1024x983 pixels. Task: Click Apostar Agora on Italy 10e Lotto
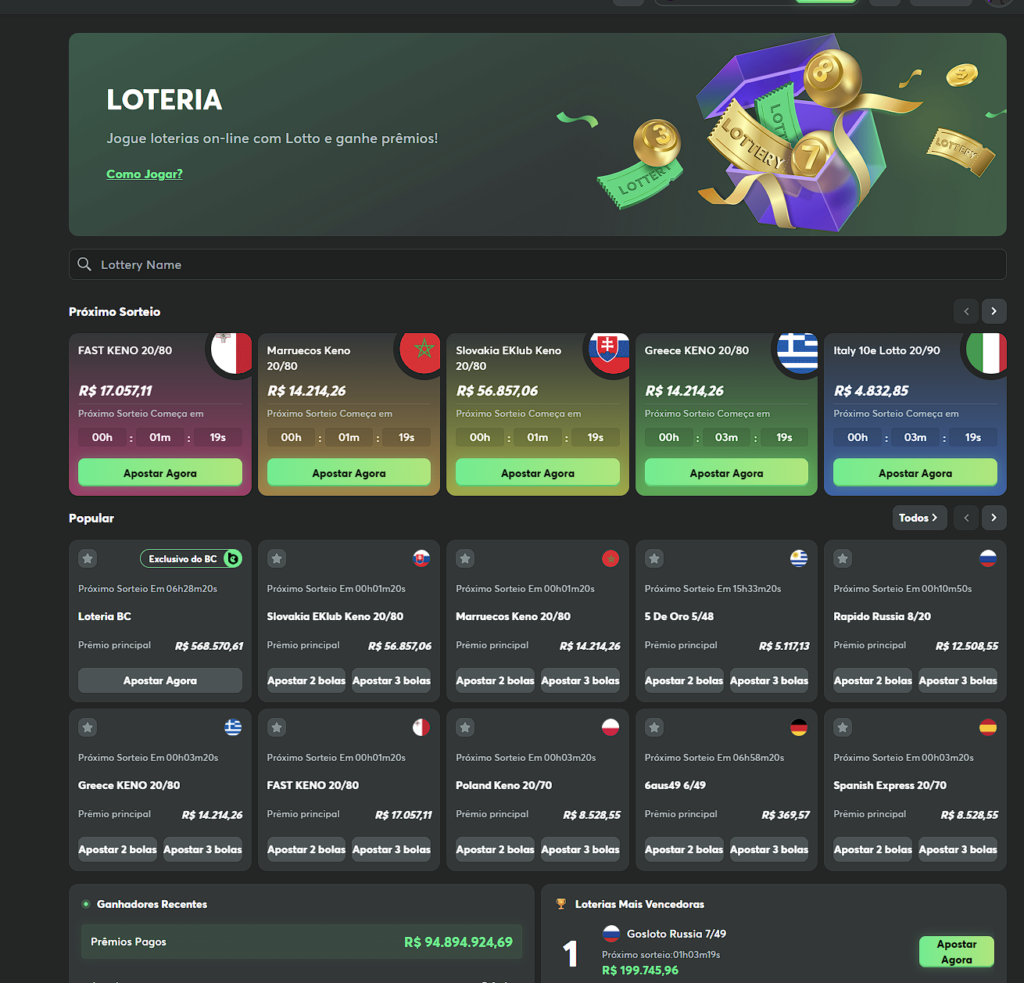(914, 472)
